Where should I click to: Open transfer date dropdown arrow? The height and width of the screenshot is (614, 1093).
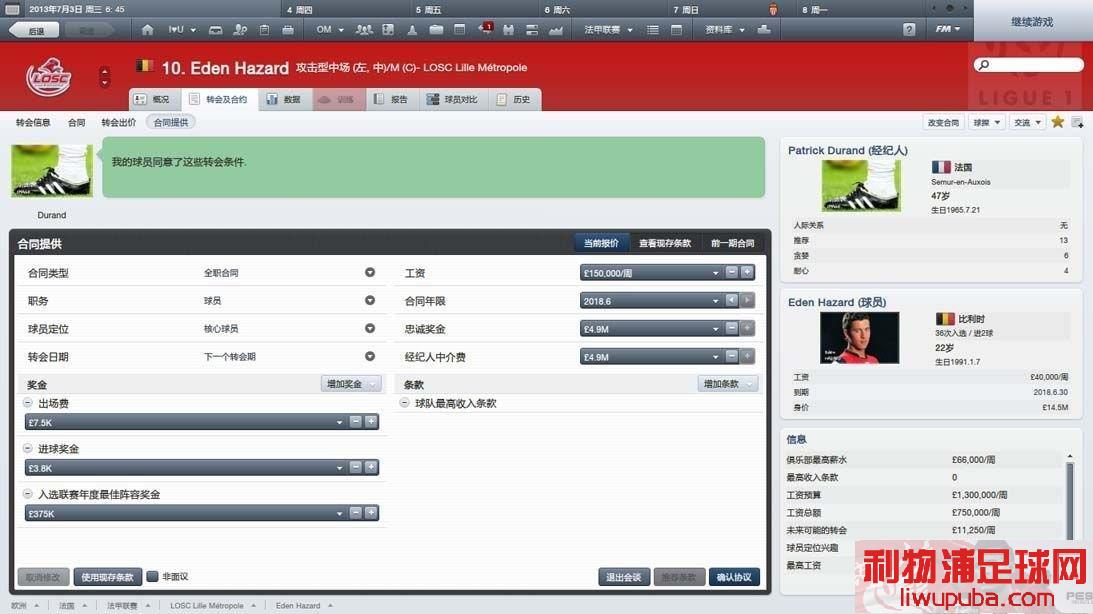[x=370, y=356]
